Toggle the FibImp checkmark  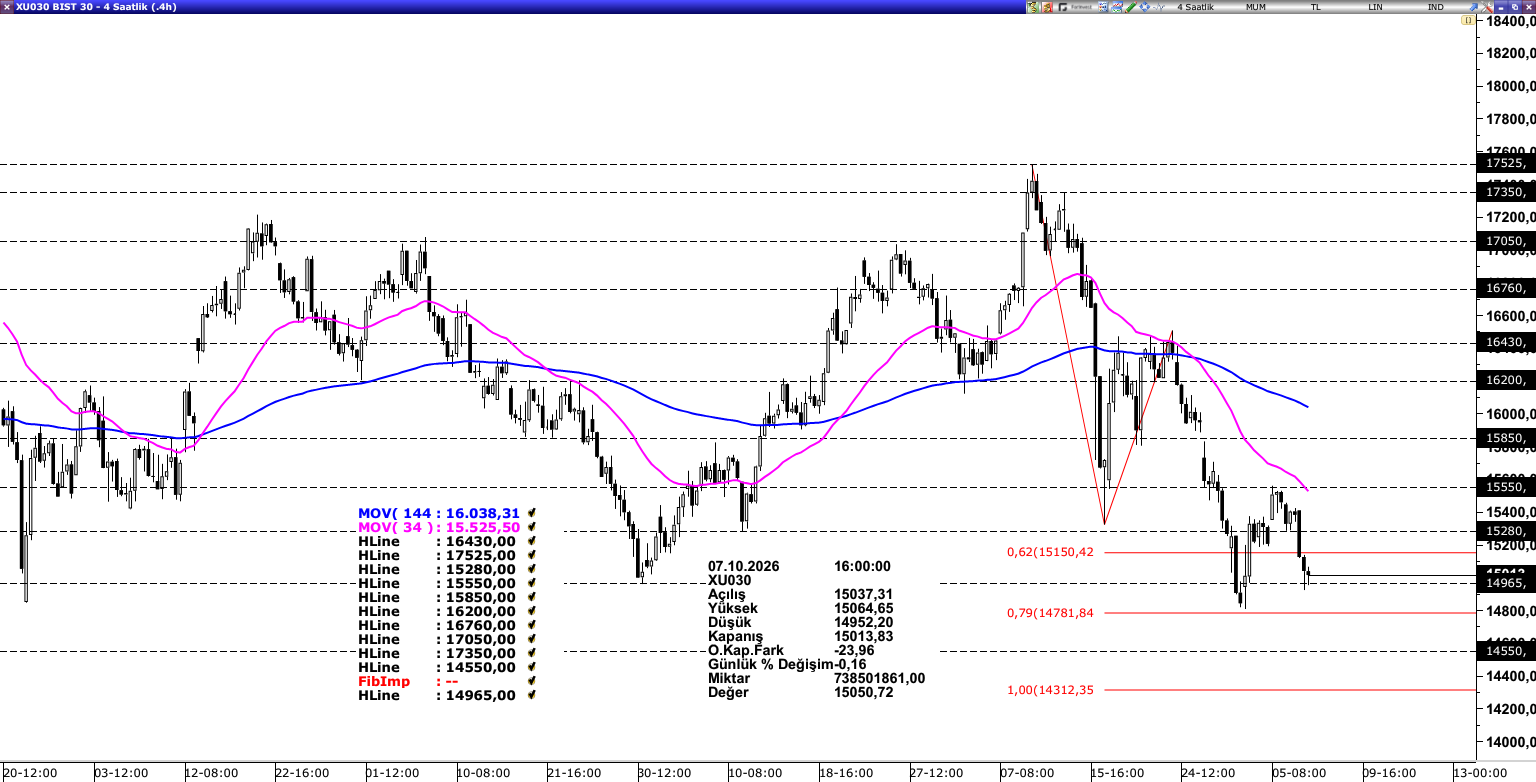pyautogui.click(x=532, y=681)
